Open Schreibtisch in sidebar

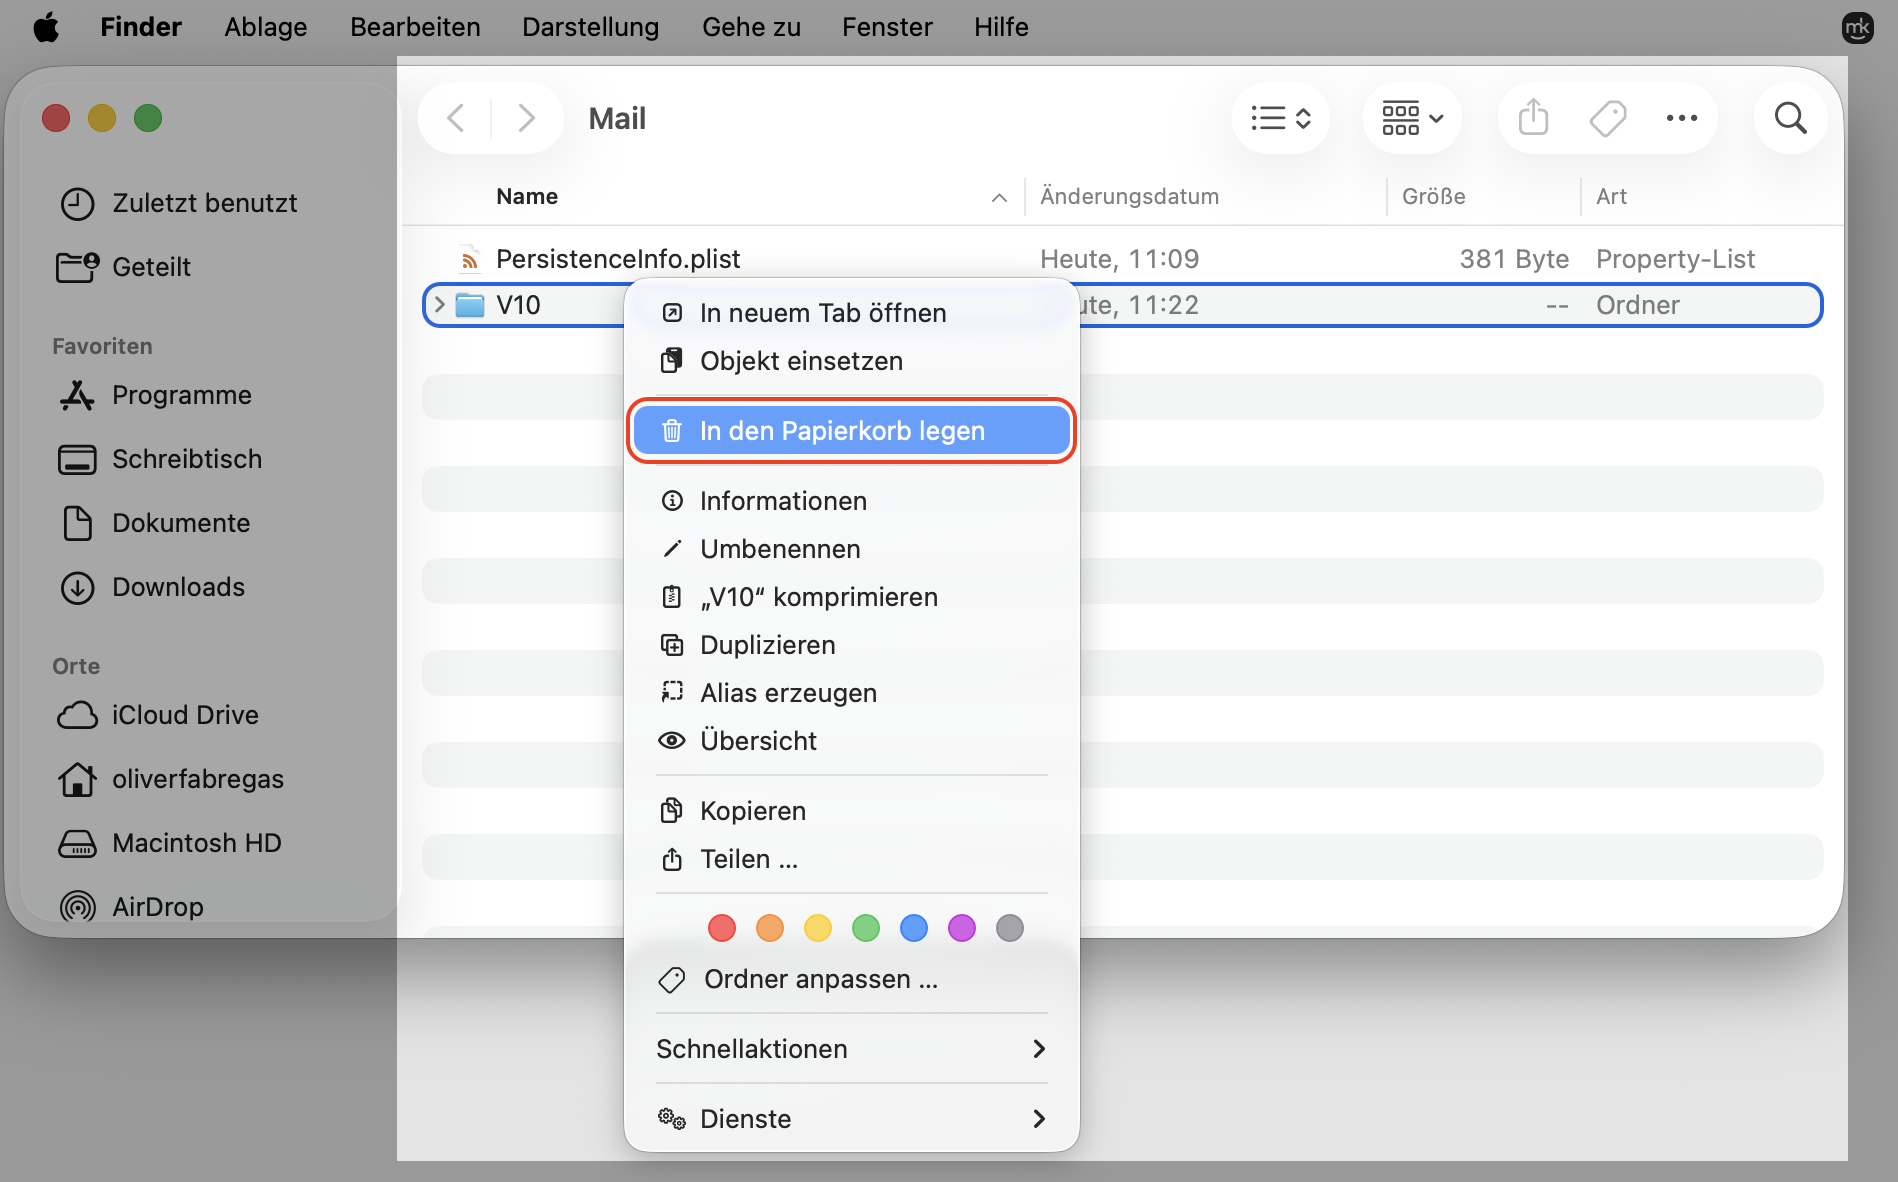(x=160, y=459)
